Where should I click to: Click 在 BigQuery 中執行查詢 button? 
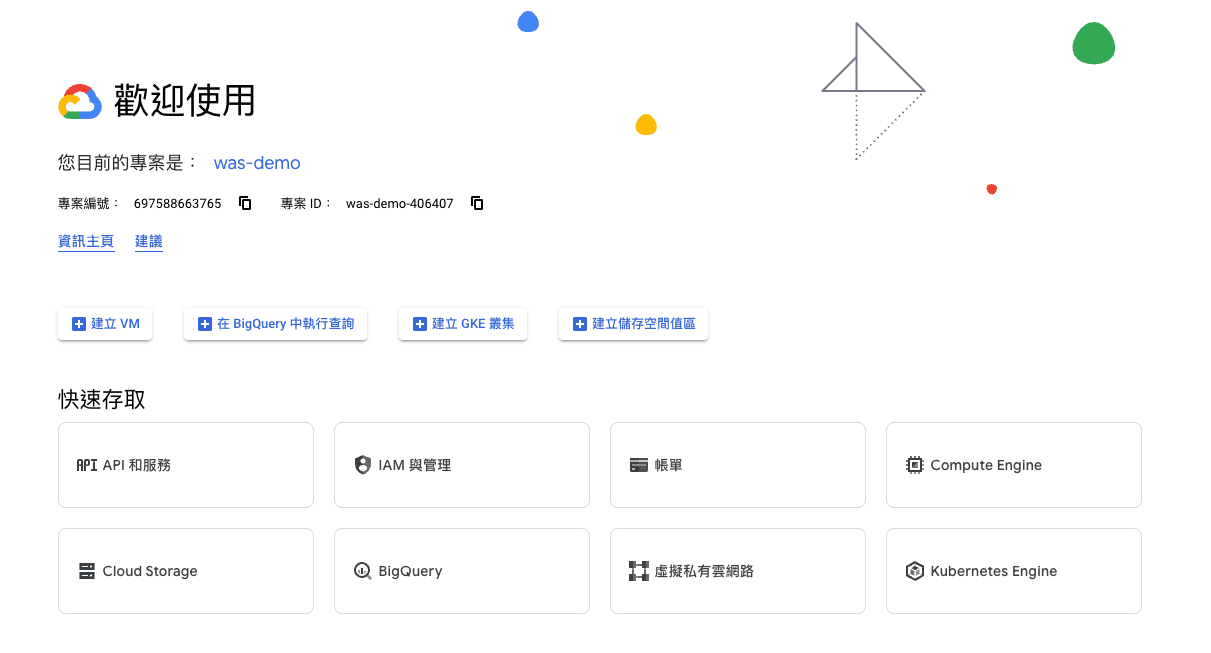(275, 323)
